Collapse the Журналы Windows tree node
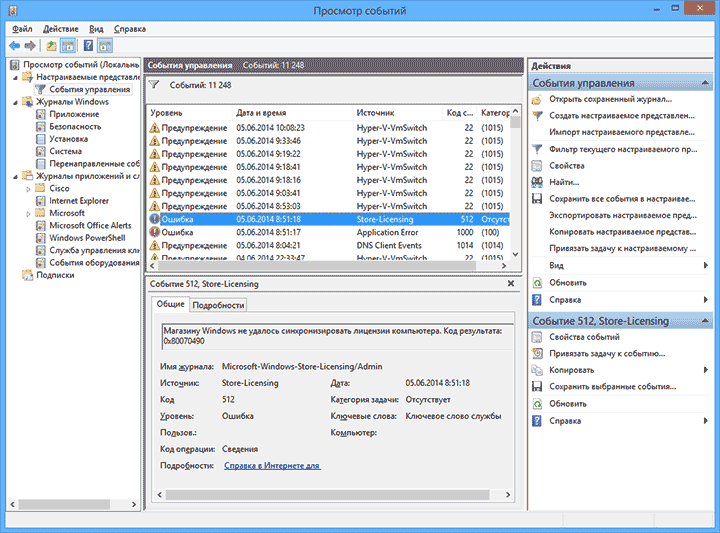 (x=16, y=102)
